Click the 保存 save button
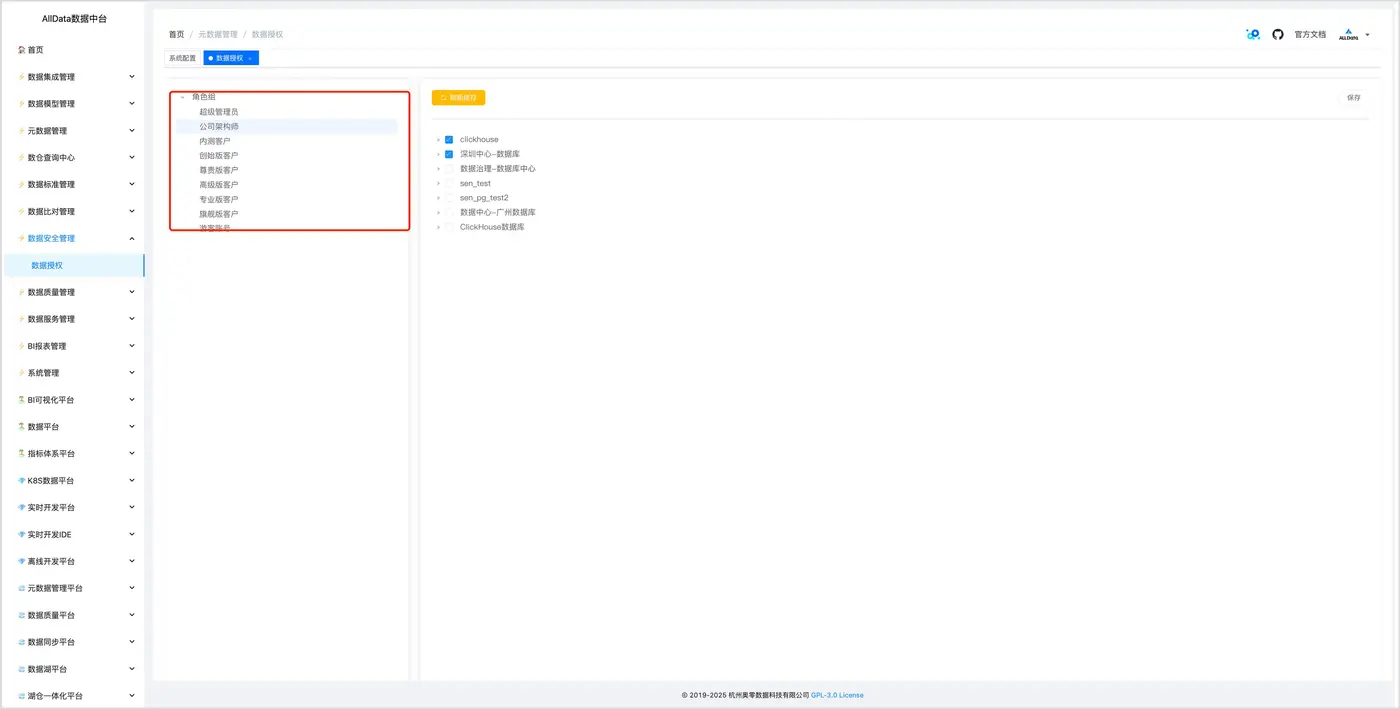1400x709 pixels. 1354,98
